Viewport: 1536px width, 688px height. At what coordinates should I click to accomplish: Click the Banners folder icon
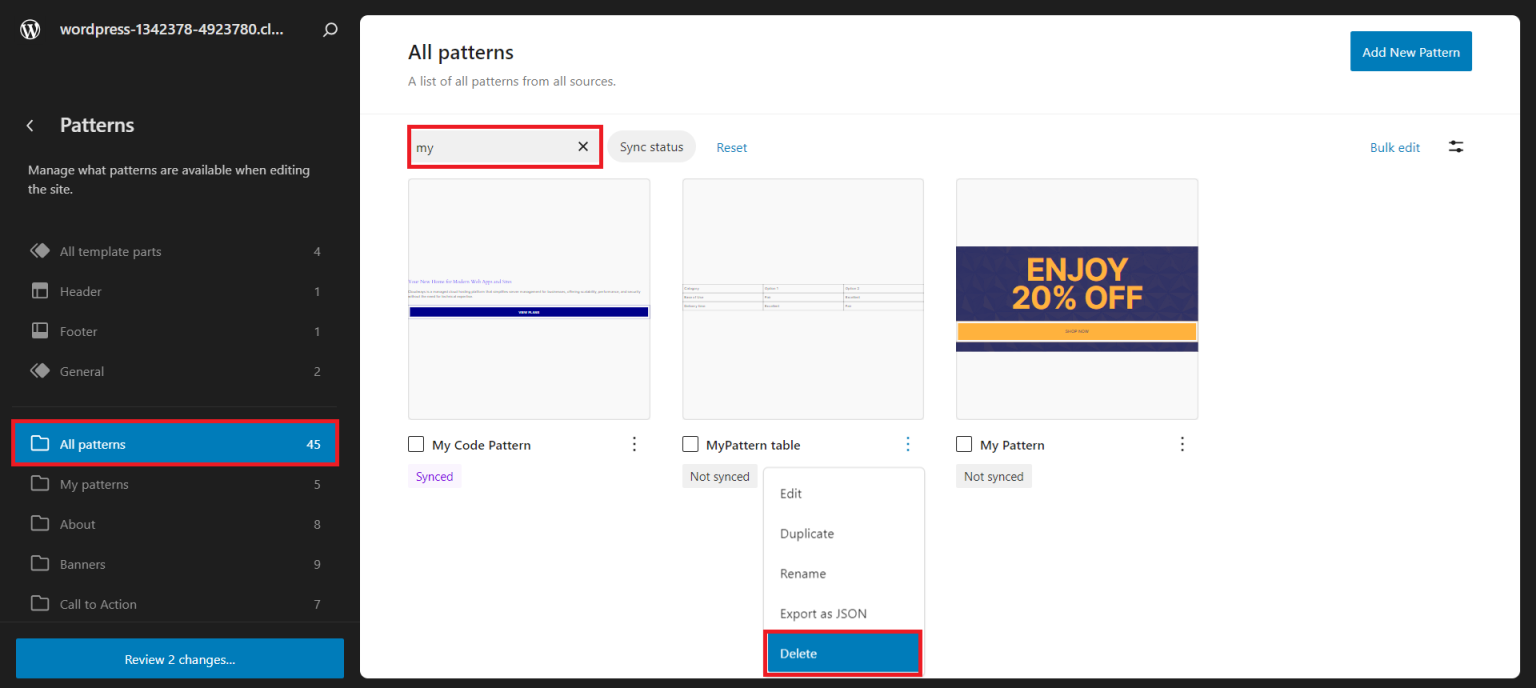coord(40,564)
